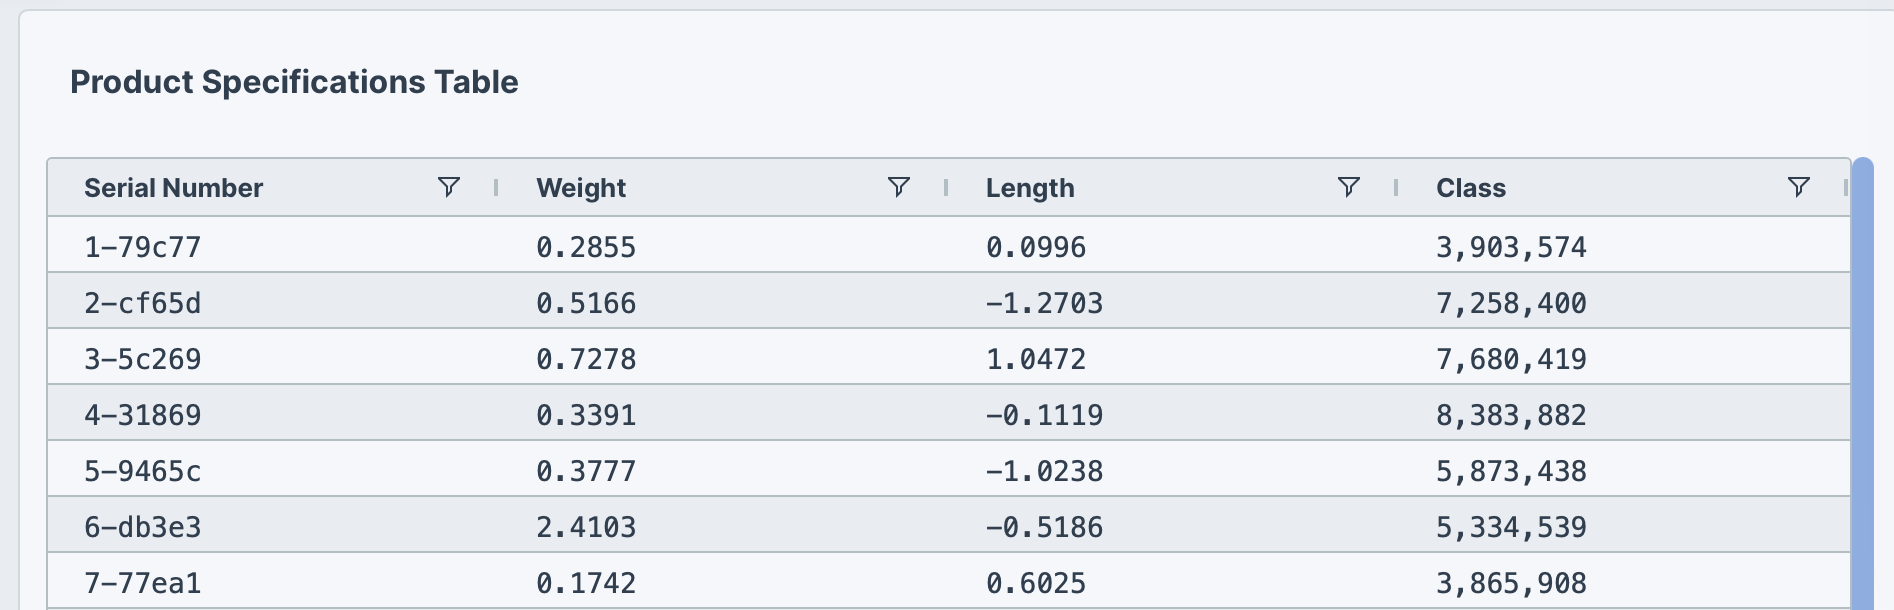Click the weight value 2.4103 for 6-db3e3

click(587, 526)
